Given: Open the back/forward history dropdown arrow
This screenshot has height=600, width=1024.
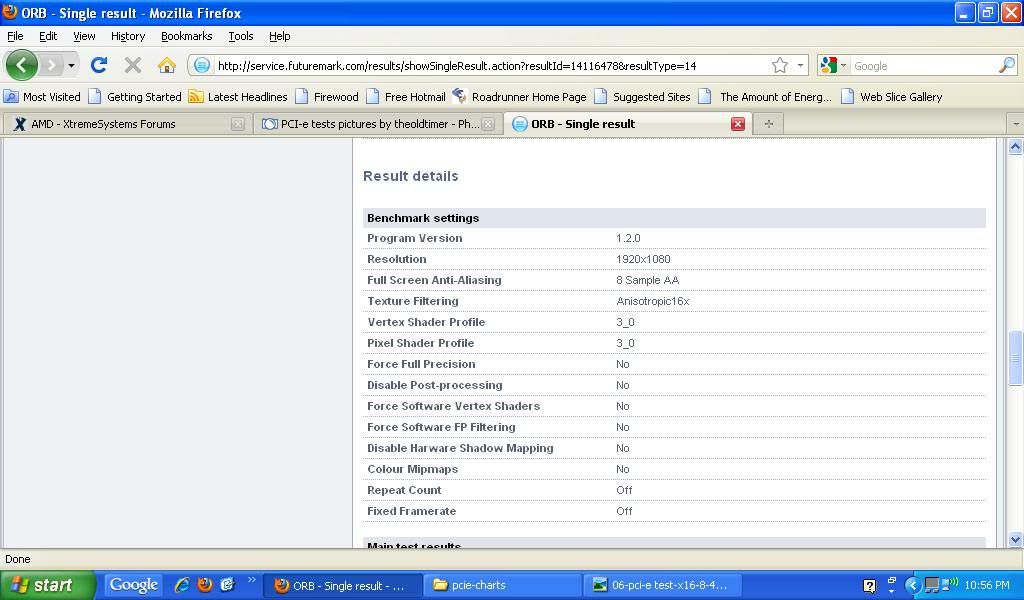Looking at the screenshot, I should coord(71,65).
